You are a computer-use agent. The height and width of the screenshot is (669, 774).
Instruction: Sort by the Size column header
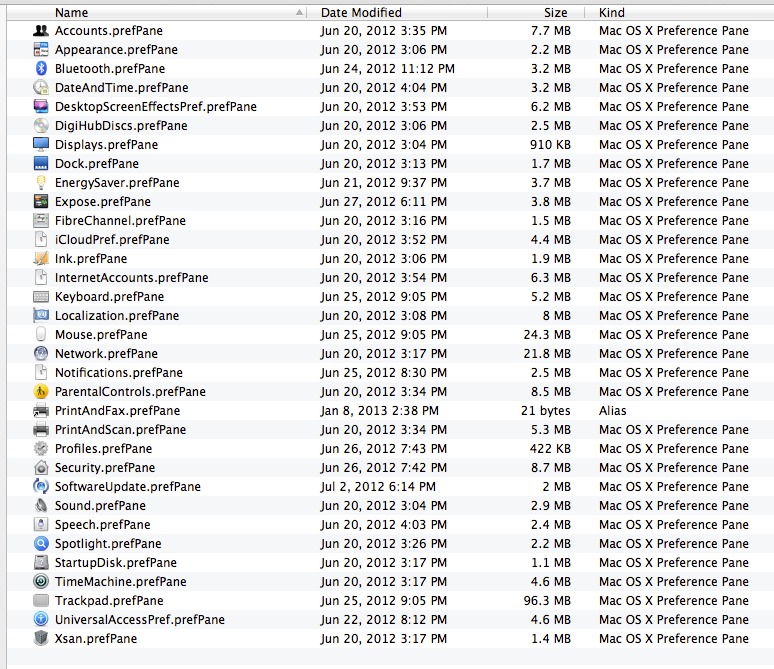(x=556, y=12)
